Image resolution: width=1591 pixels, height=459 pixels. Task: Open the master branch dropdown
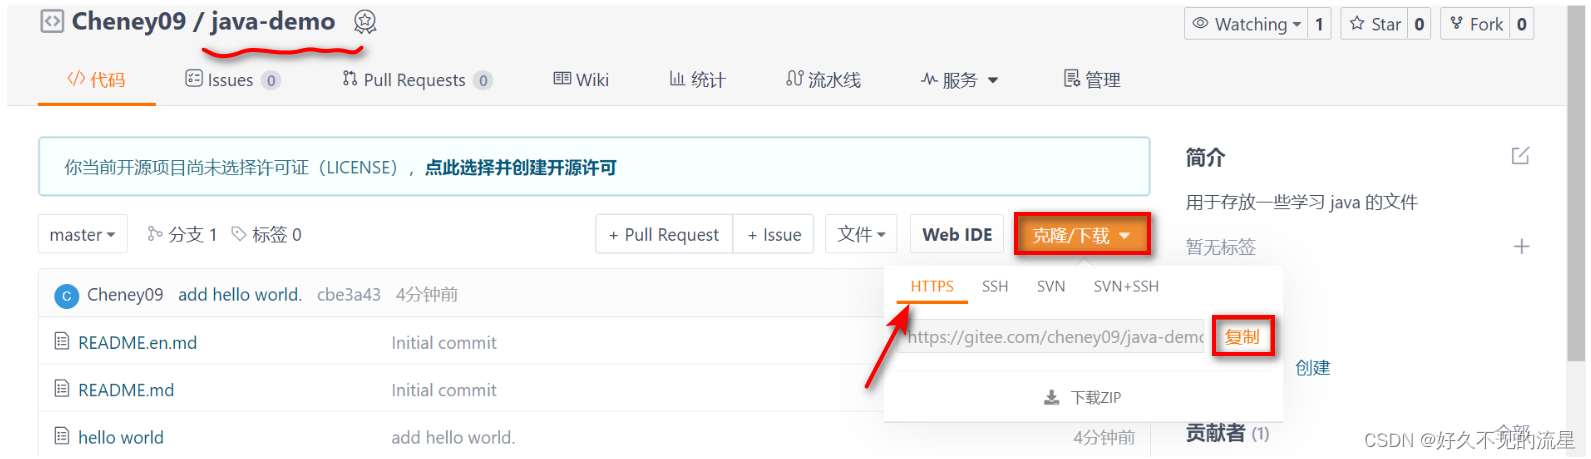[x=83, y=234]
